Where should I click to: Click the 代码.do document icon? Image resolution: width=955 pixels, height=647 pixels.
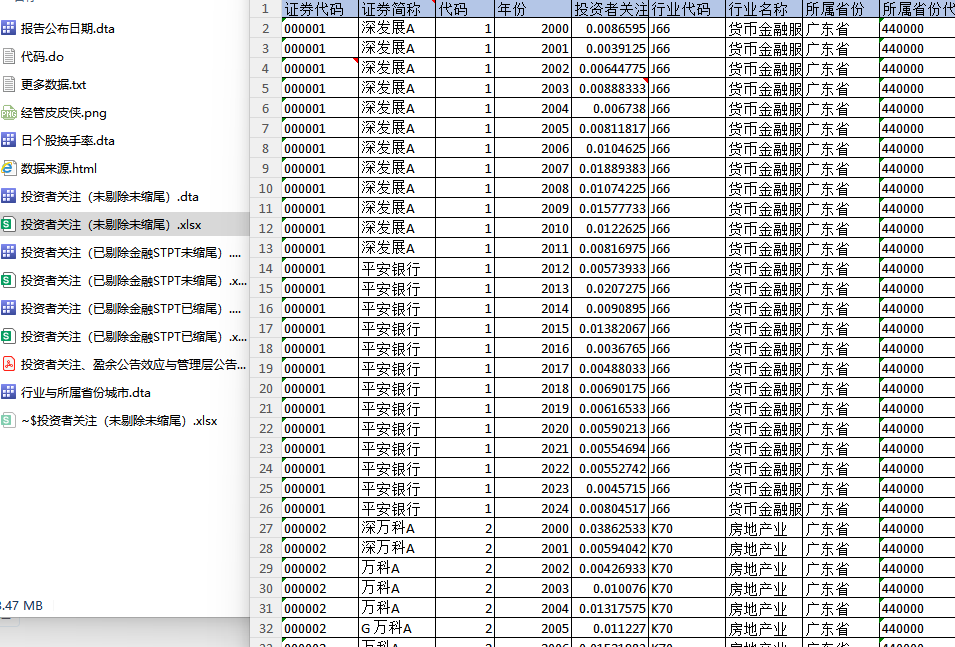tap(9, 57)
